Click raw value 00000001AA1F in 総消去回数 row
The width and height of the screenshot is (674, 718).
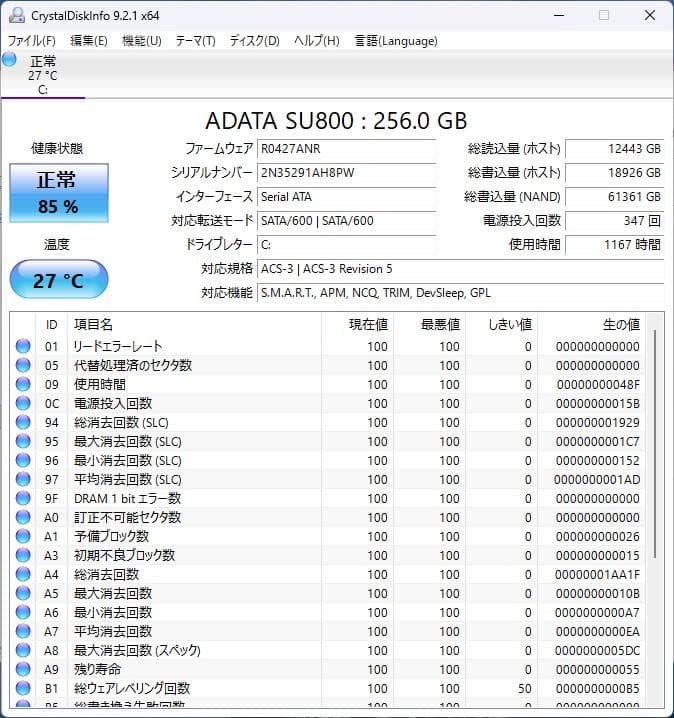click(x=597, y=575)
